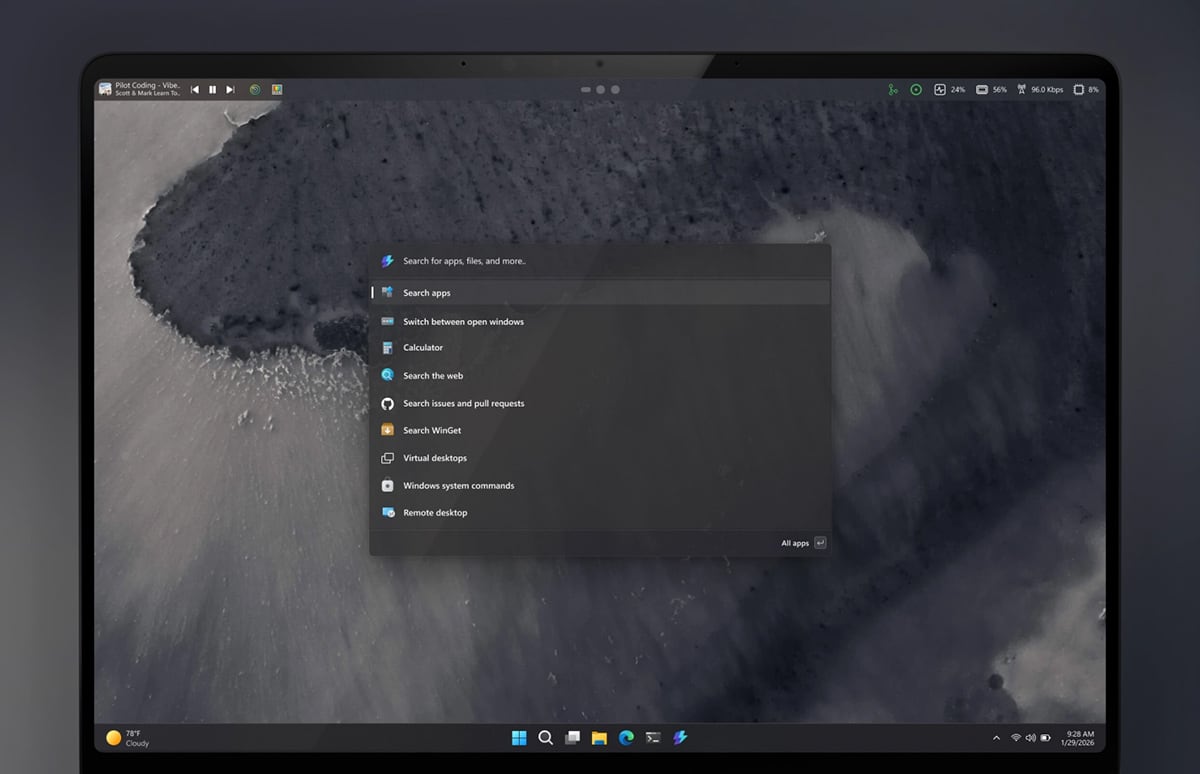Click the green circle status icon in top bar
1200x774 pixels.
[916, 89]
